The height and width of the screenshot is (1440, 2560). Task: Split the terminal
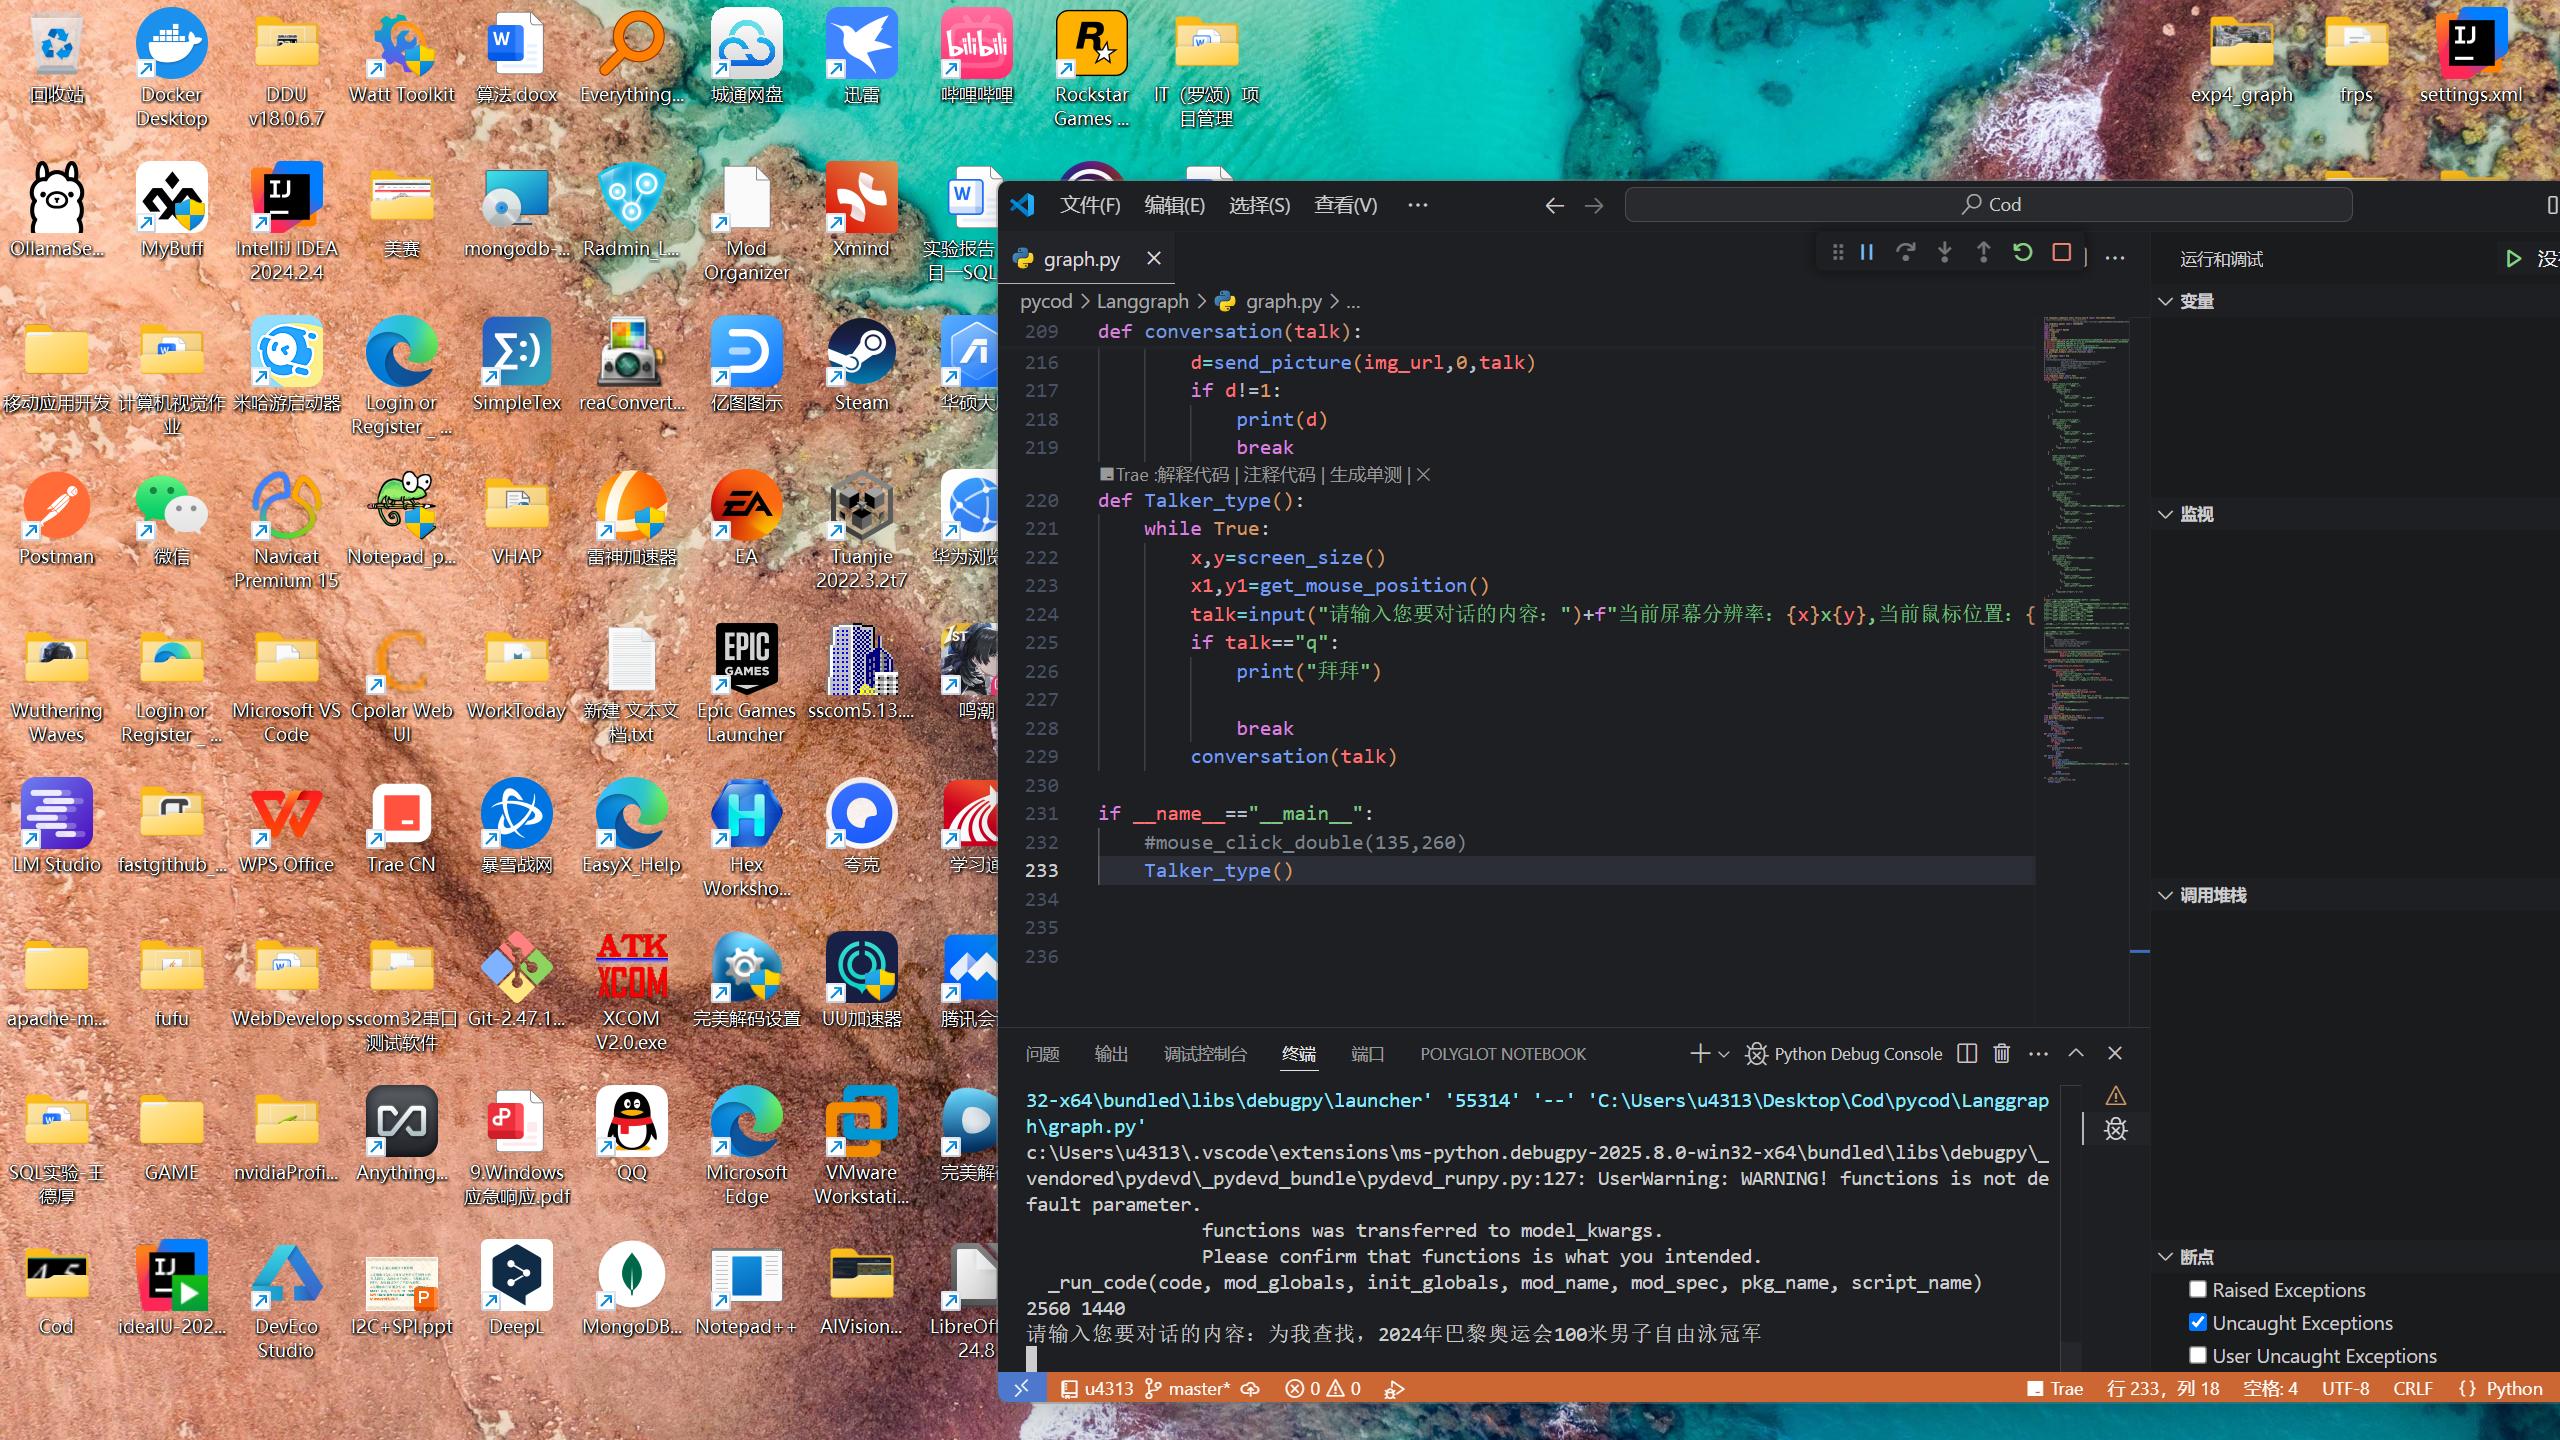(x=1967, y=1053)
